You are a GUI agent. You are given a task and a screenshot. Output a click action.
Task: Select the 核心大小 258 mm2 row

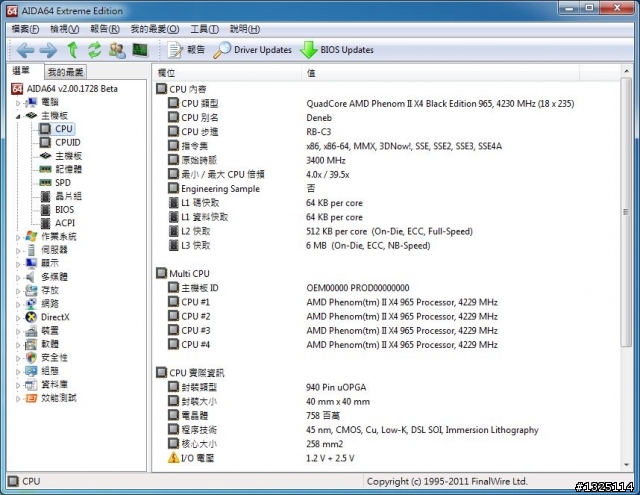pos(256,444)
